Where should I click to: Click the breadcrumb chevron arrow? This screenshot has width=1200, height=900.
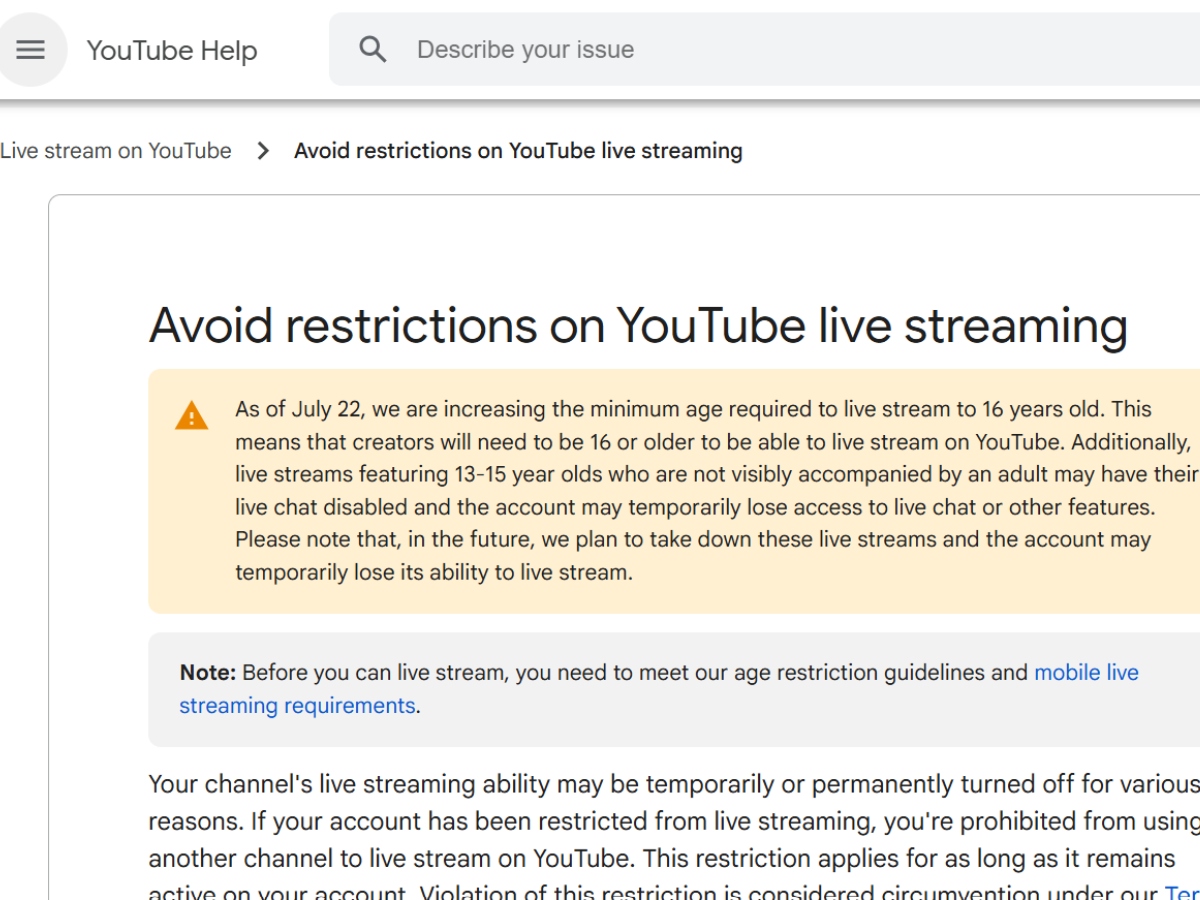263,151
